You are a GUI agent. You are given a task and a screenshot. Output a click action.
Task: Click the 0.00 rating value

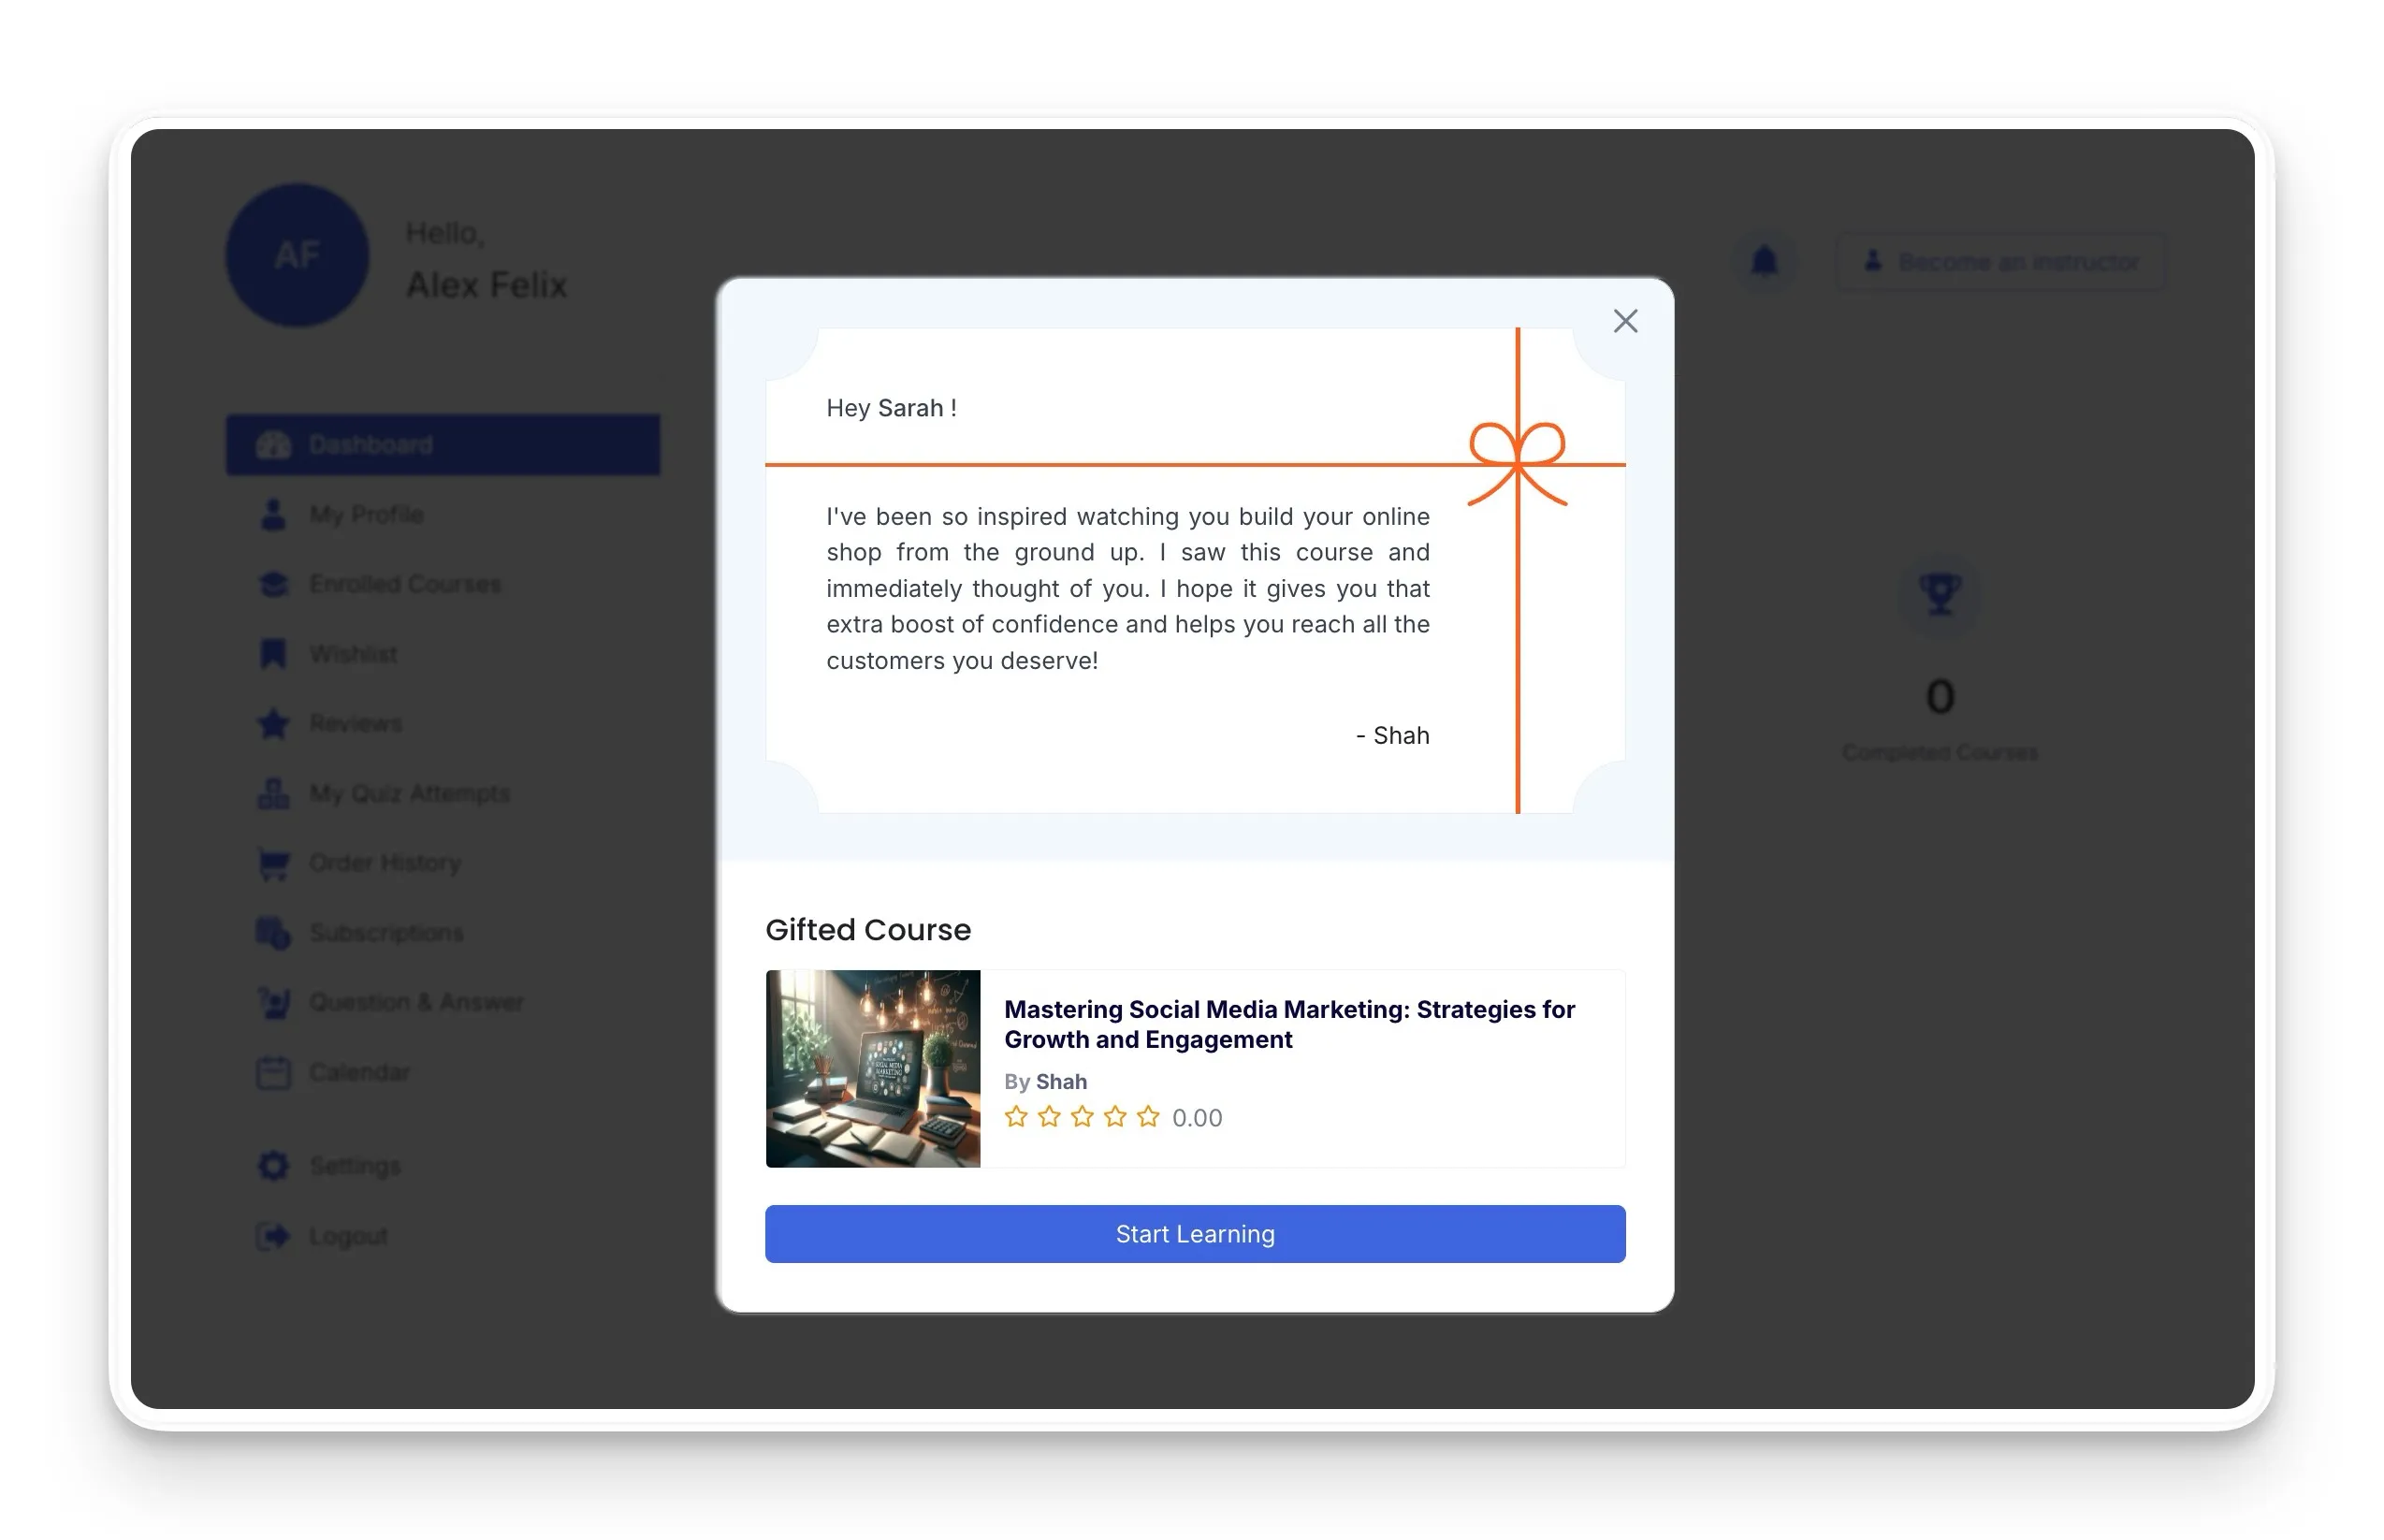[1197, 1117]
